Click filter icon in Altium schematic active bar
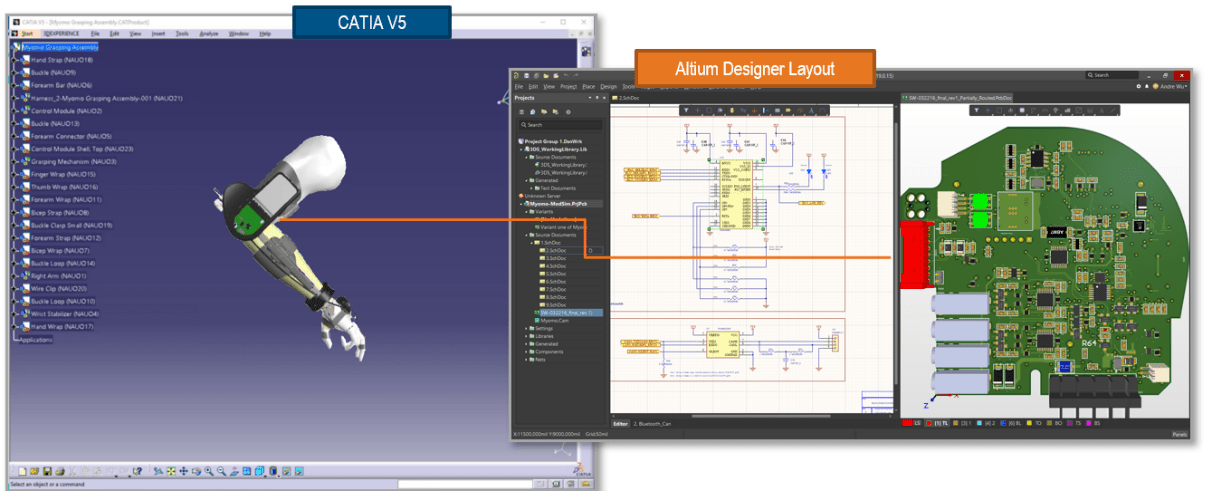 (x=686, y=110)
